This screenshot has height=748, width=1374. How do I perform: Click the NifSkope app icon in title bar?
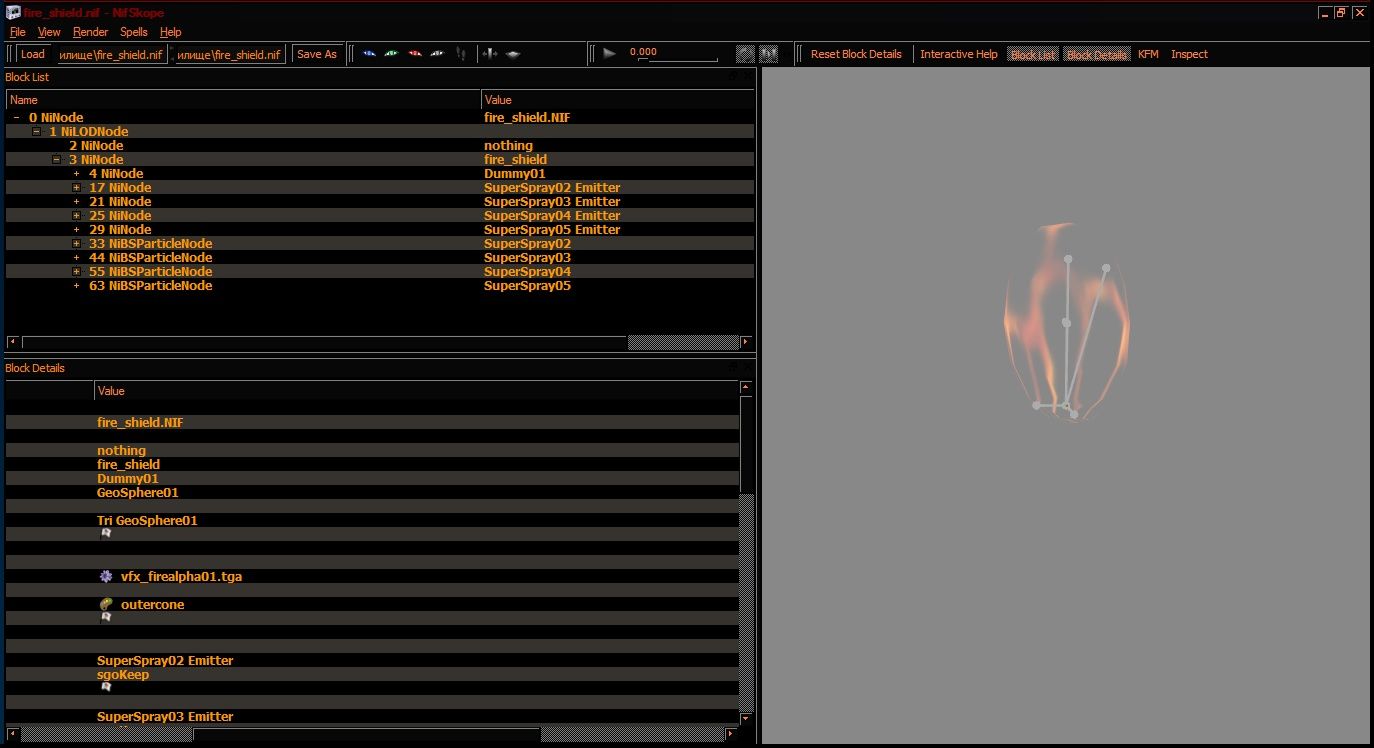[x=13, y=13]
